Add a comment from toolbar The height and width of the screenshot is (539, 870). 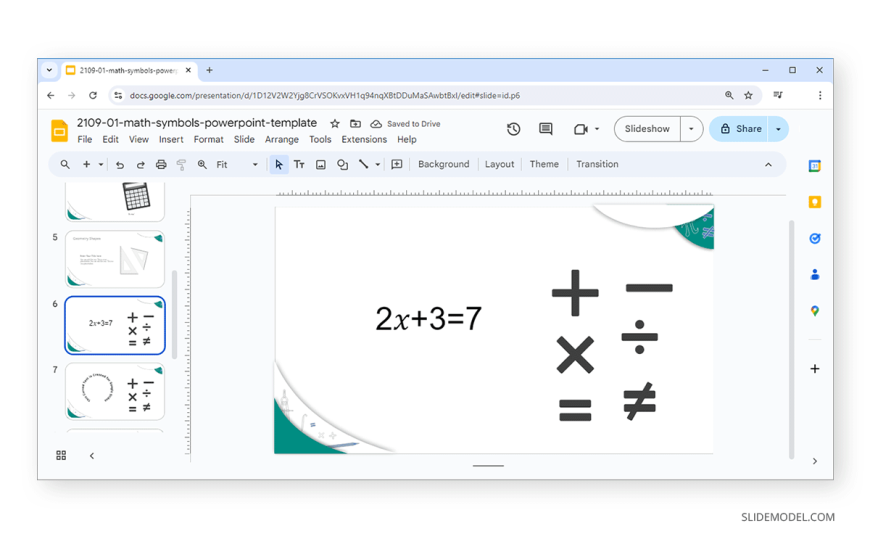(397, 164)
